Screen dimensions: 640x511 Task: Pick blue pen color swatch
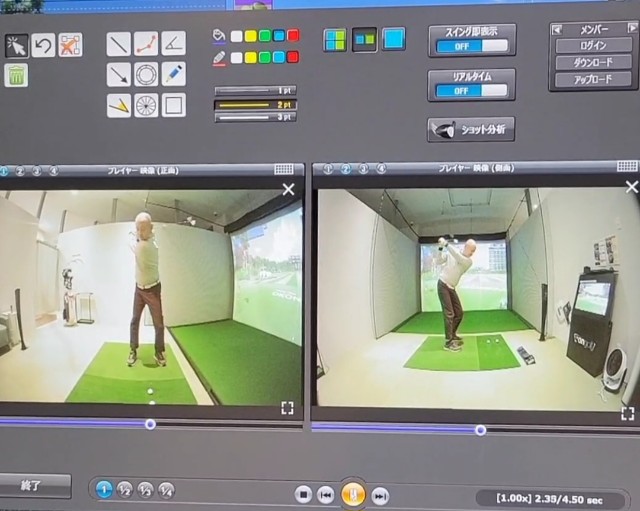click(279, 57)
